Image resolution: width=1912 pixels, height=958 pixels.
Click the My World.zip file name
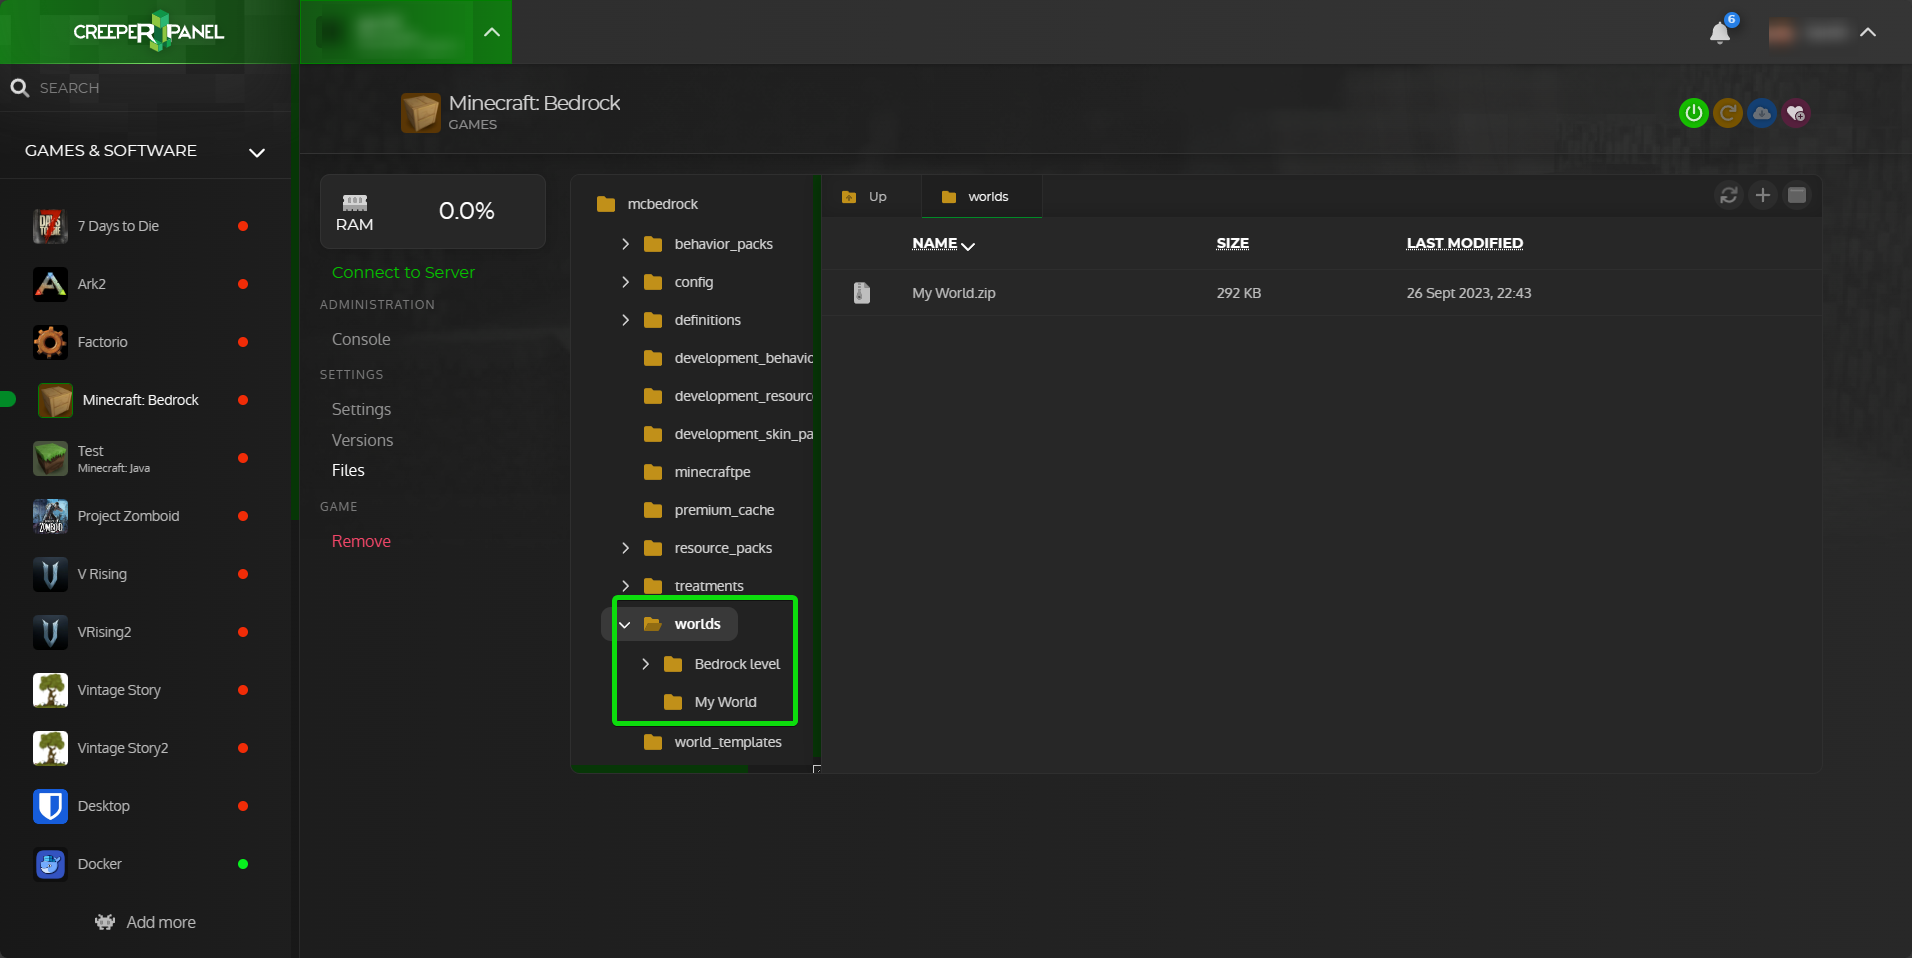click(x=954, y=293)
